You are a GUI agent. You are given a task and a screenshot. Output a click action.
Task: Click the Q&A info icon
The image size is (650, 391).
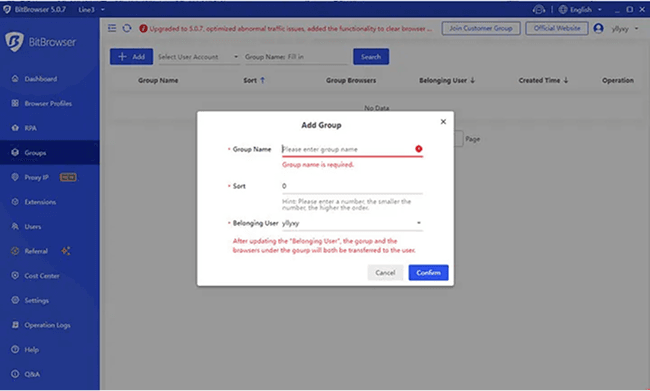tap(15, 374)
